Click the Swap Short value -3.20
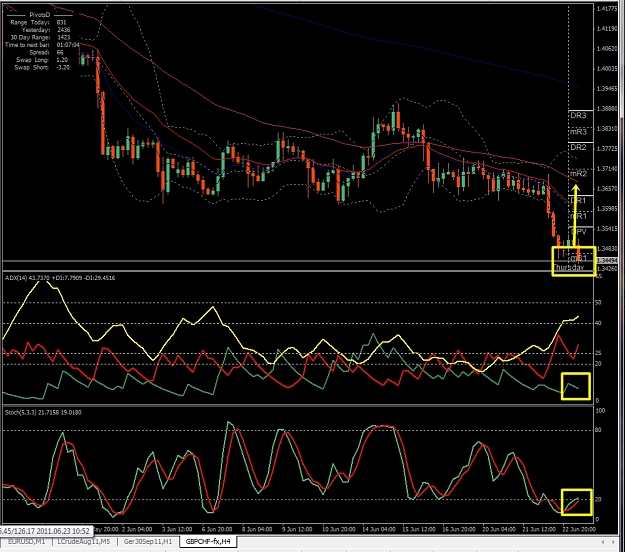This screenshot has width=625, height=552. coord(63,67)
